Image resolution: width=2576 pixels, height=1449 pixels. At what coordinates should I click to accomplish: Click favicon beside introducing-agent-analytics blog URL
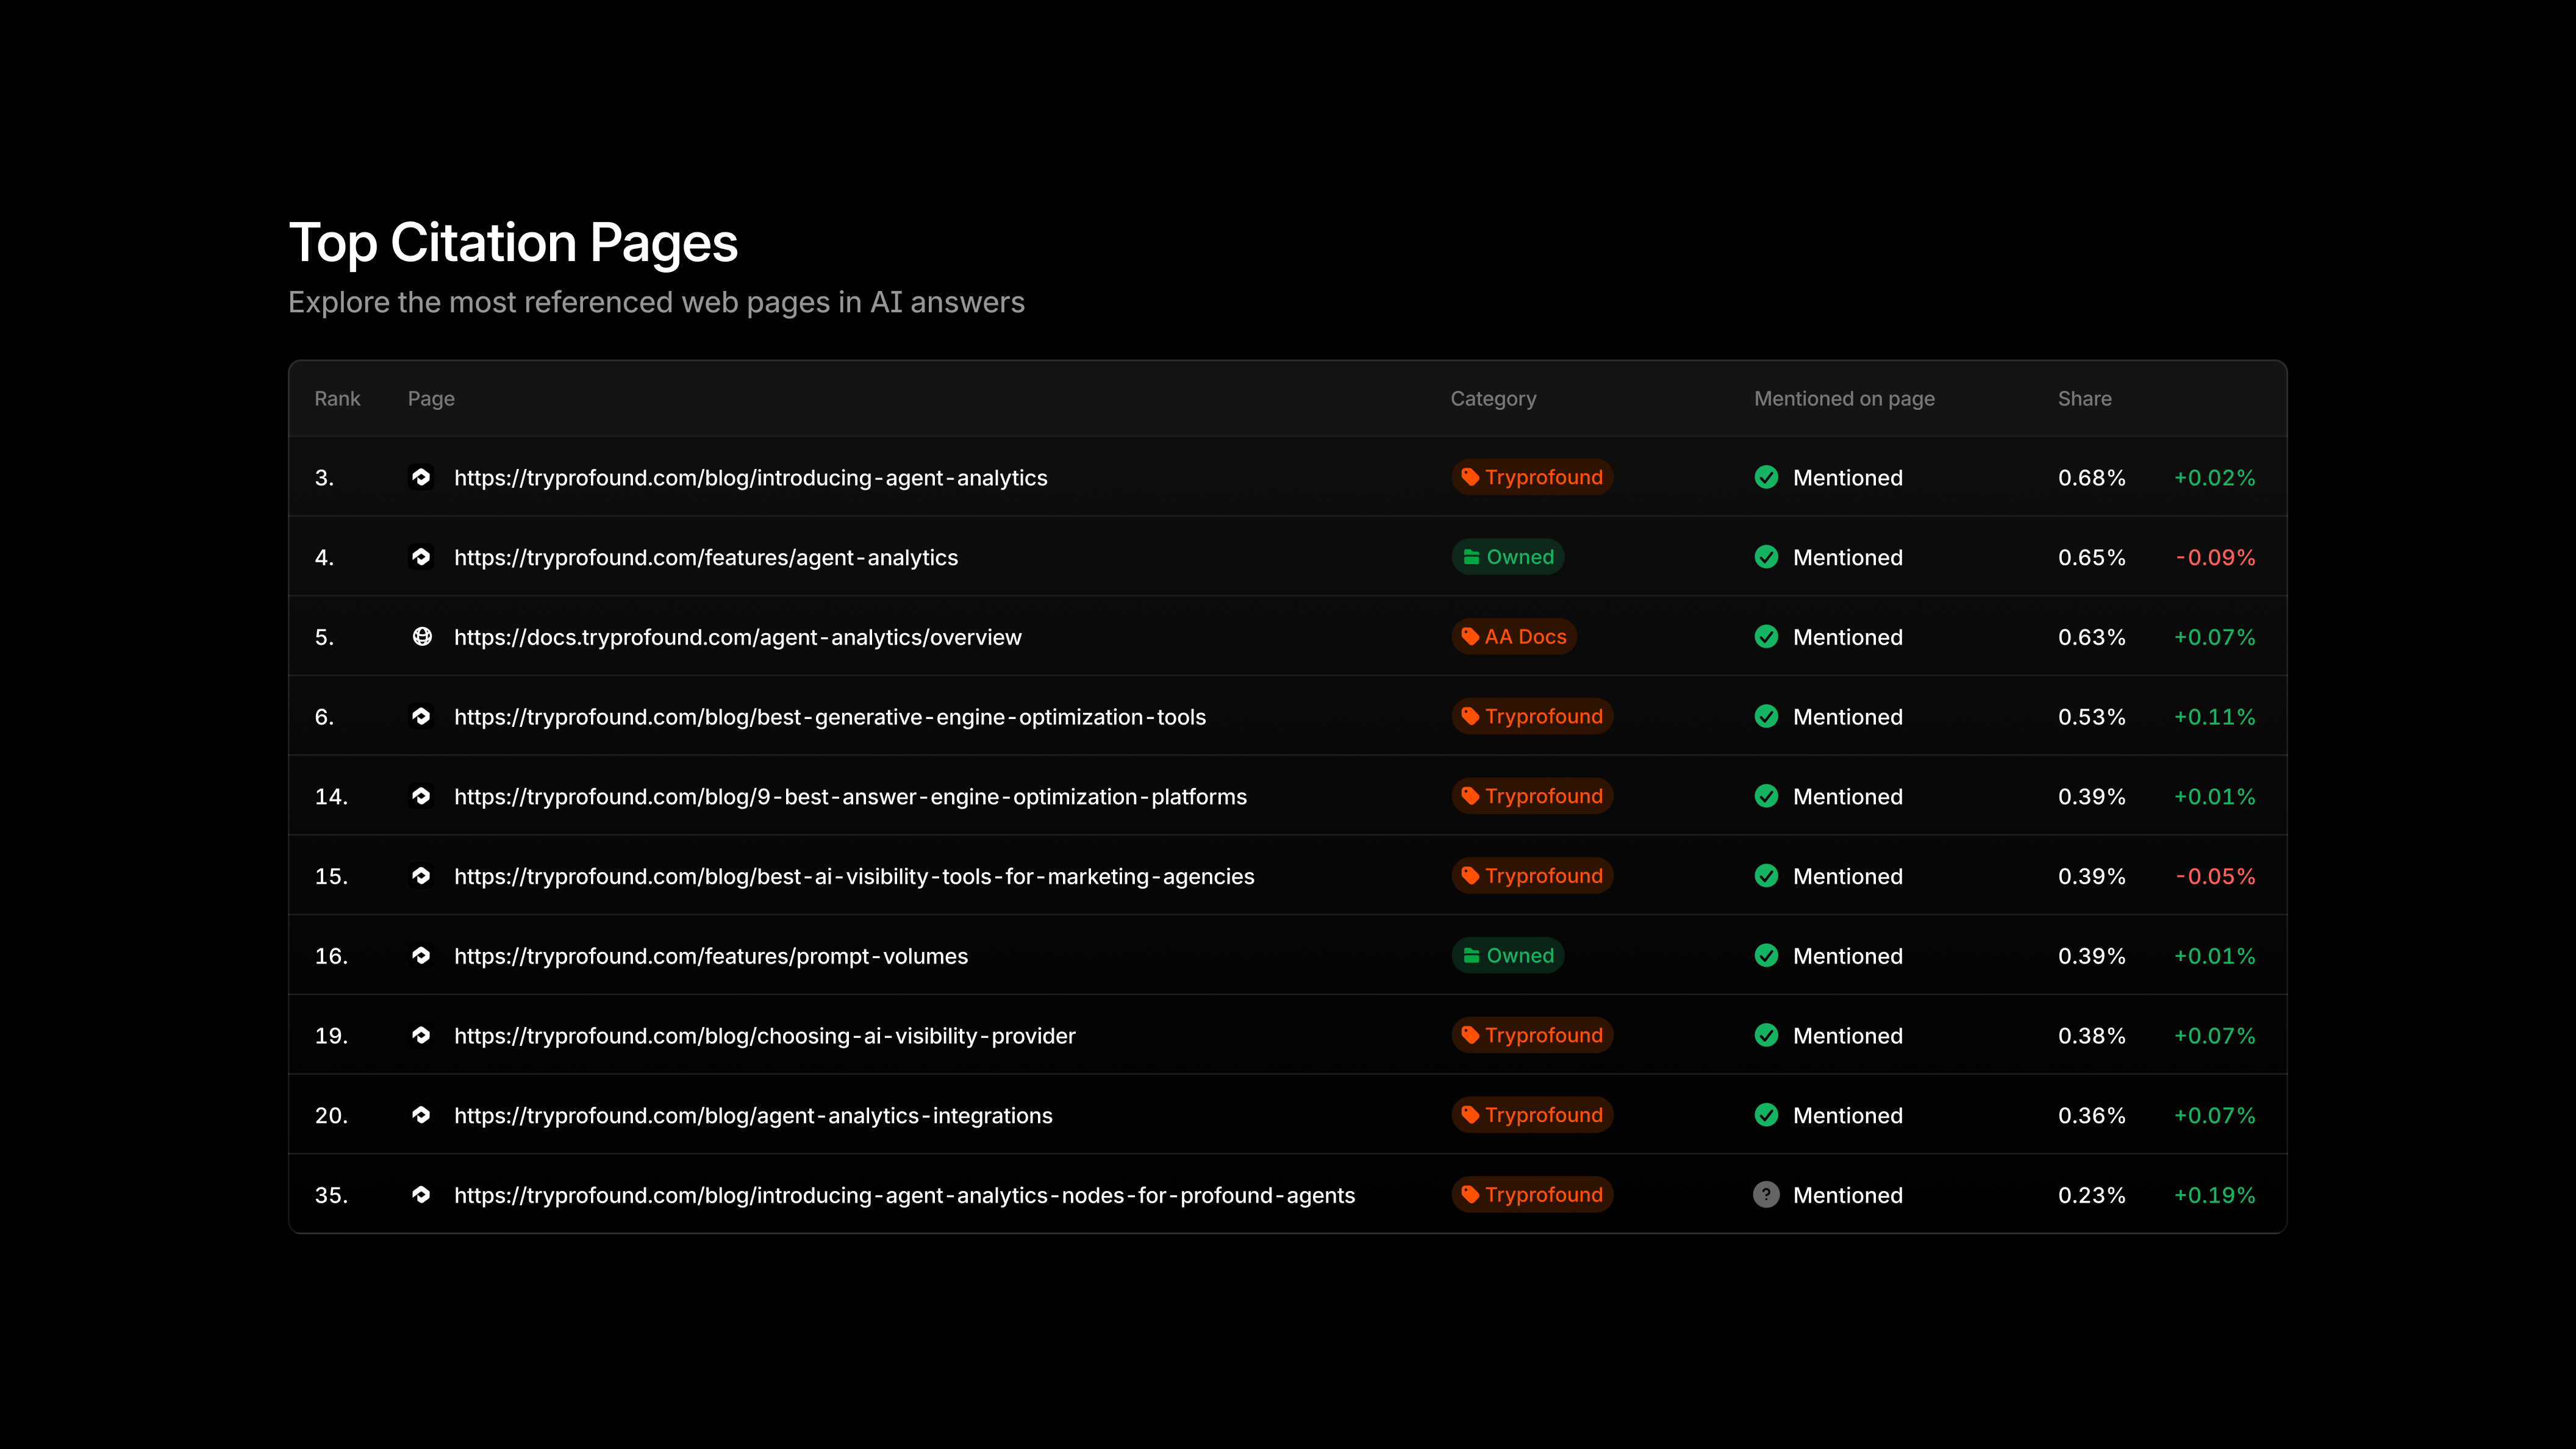coord(421,477)
